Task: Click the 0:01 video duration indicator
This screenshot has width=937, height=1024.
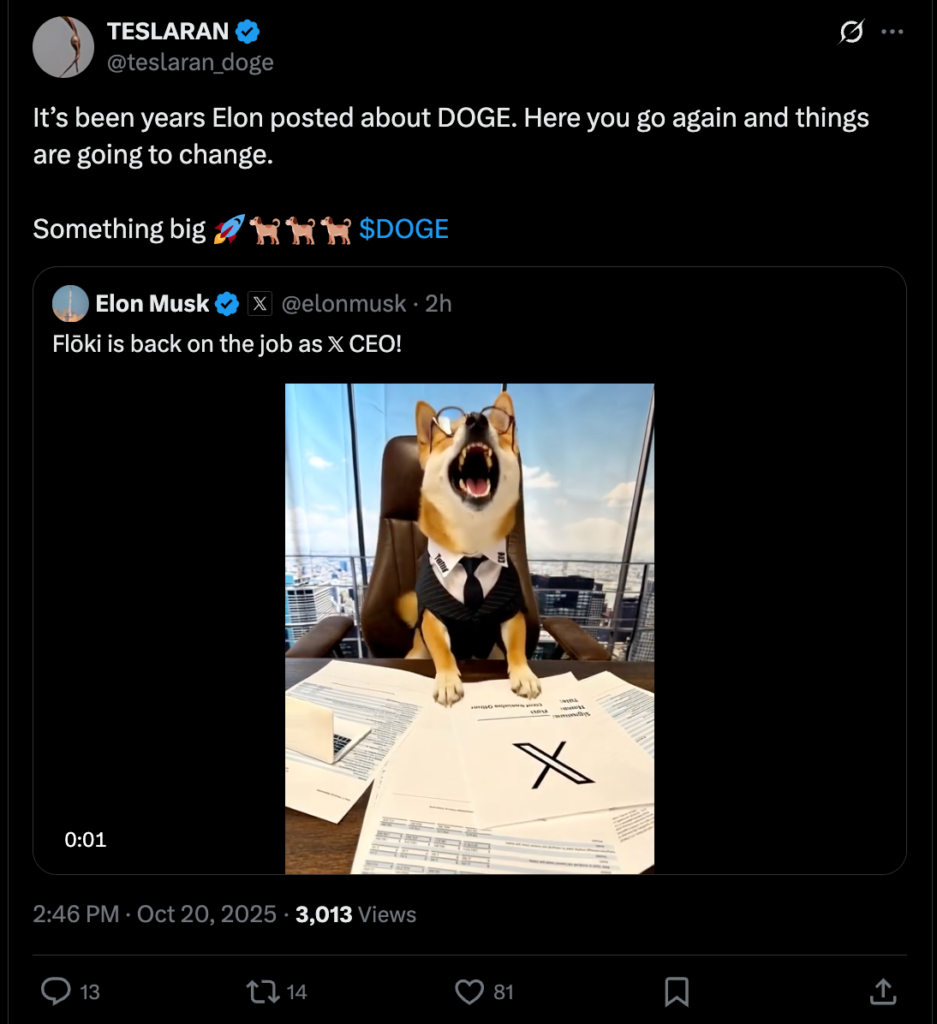Action: click(x=85, y=840)
